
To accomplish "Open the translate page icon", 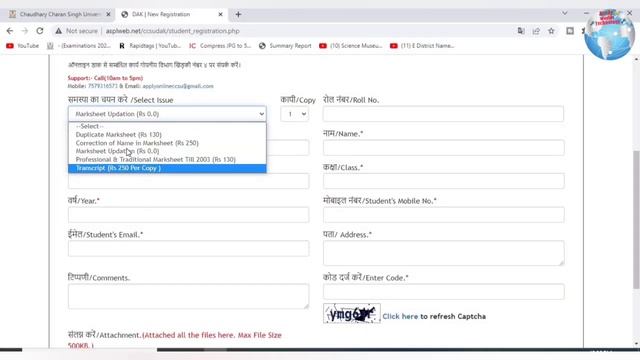I will [521, 31].
